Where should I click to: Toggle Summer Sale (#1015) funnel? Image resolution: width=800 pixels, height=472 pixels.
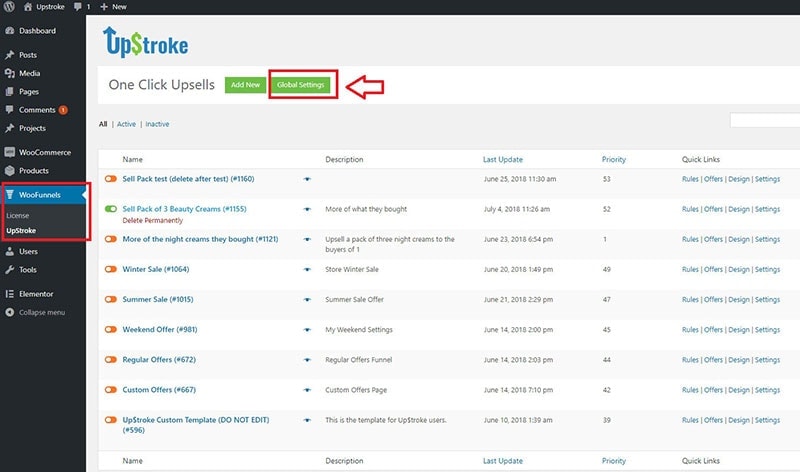point(111,299)
